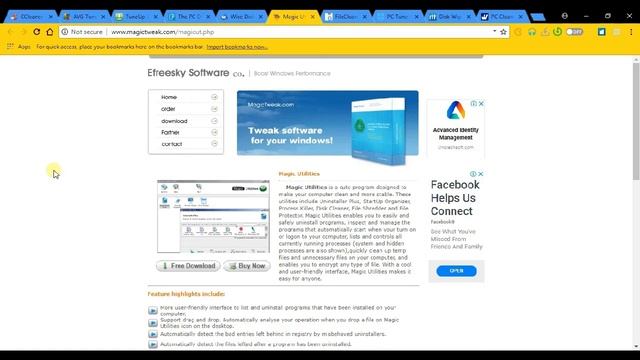
Task: Click the Magic Utilities screenshot thumbnail
Action: [x=213, y=216]
